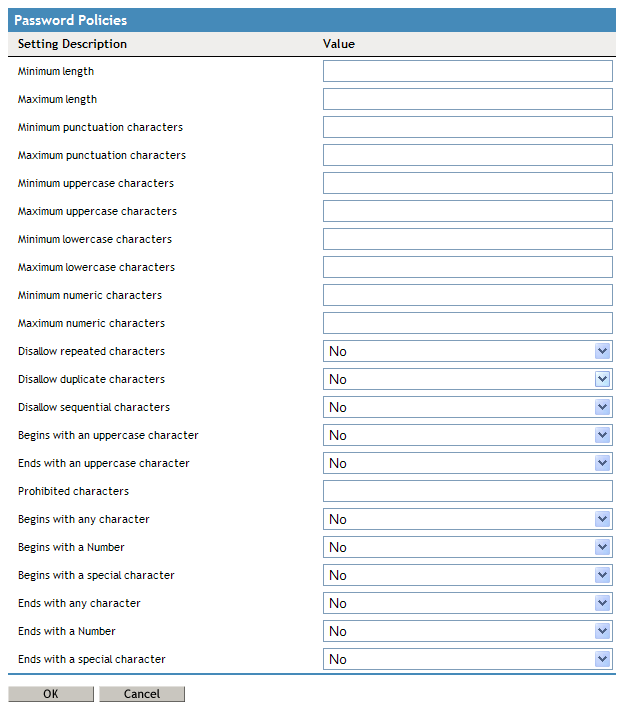Focus the Minimum lowercase characters field
Viewport: 624px width, 714px height.
[467, 239]
